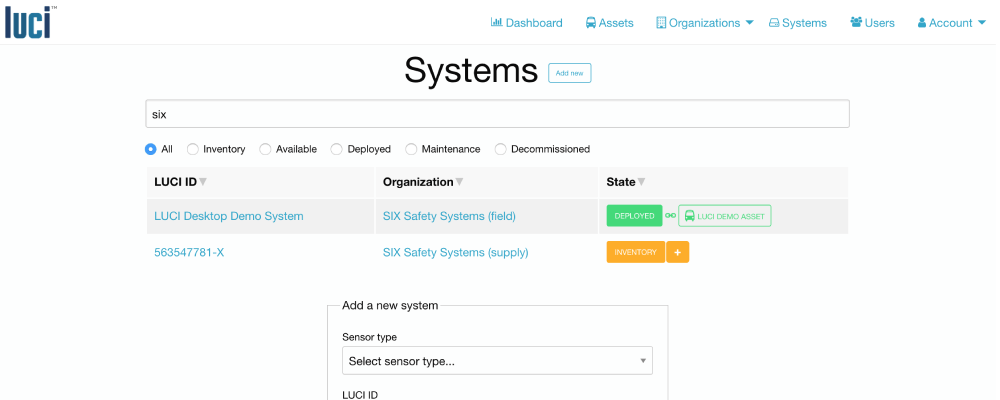
Task: Click the Systems drive icon
Action: pyautogui.click(x=774, y=23)
